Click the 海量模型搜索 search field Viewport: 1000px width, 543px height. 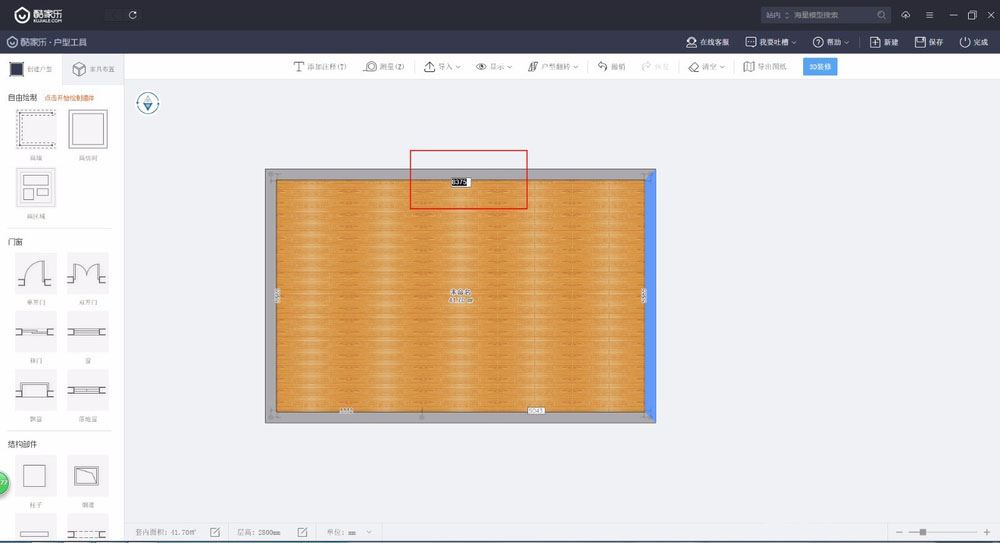pos(833,15)
